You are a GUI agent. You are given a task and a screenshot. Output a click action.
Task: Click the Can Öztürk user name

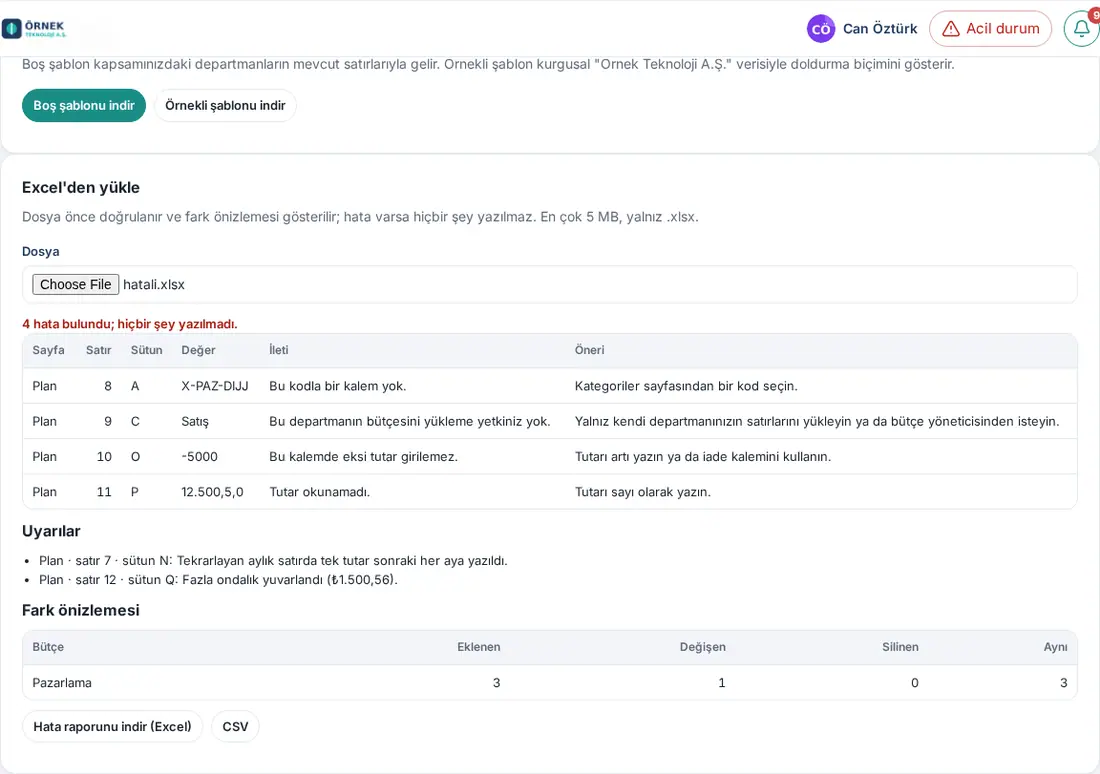880,29
